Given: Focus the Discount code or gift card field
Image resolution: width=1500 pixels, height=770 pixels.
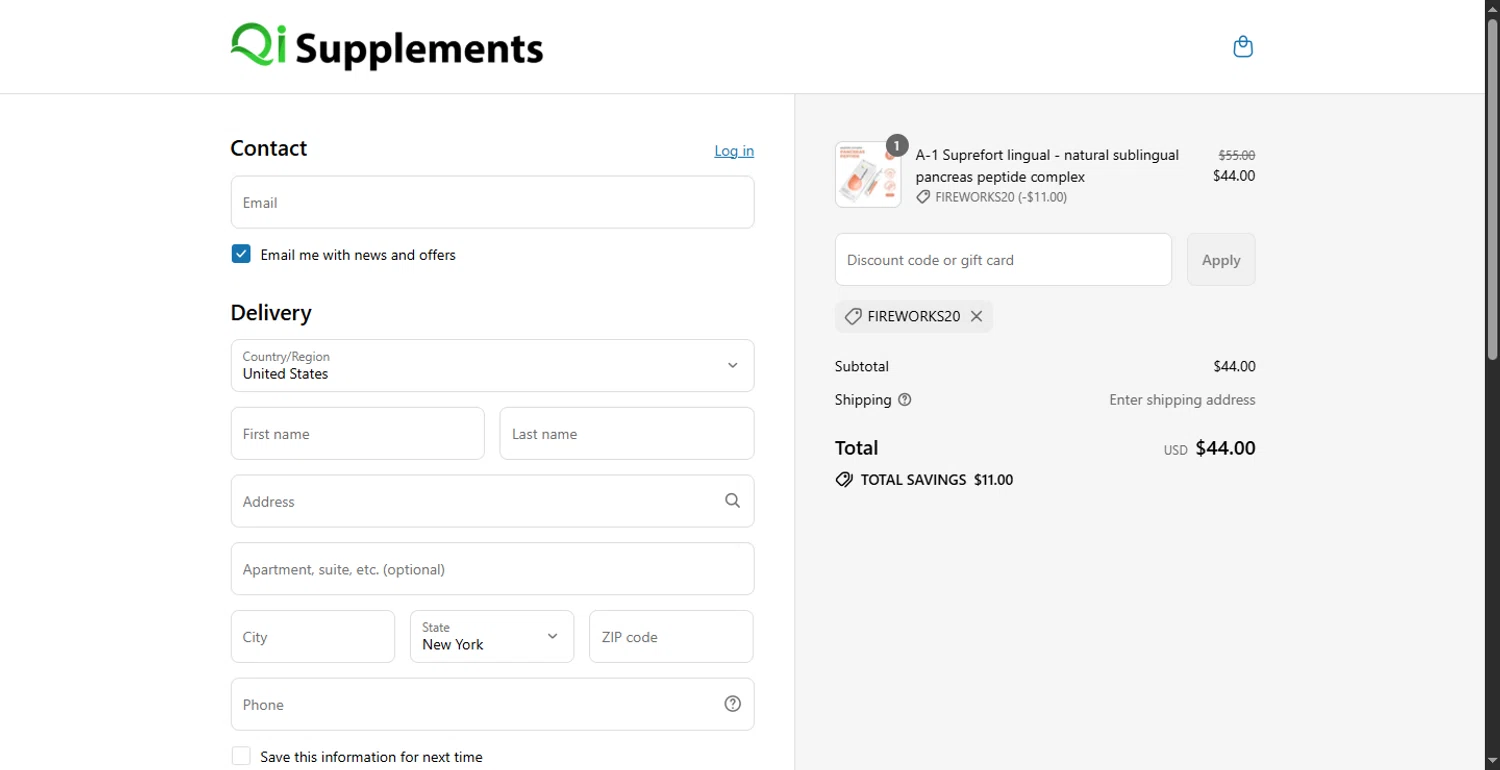Looking at the screenshot, I should 1003,260.
